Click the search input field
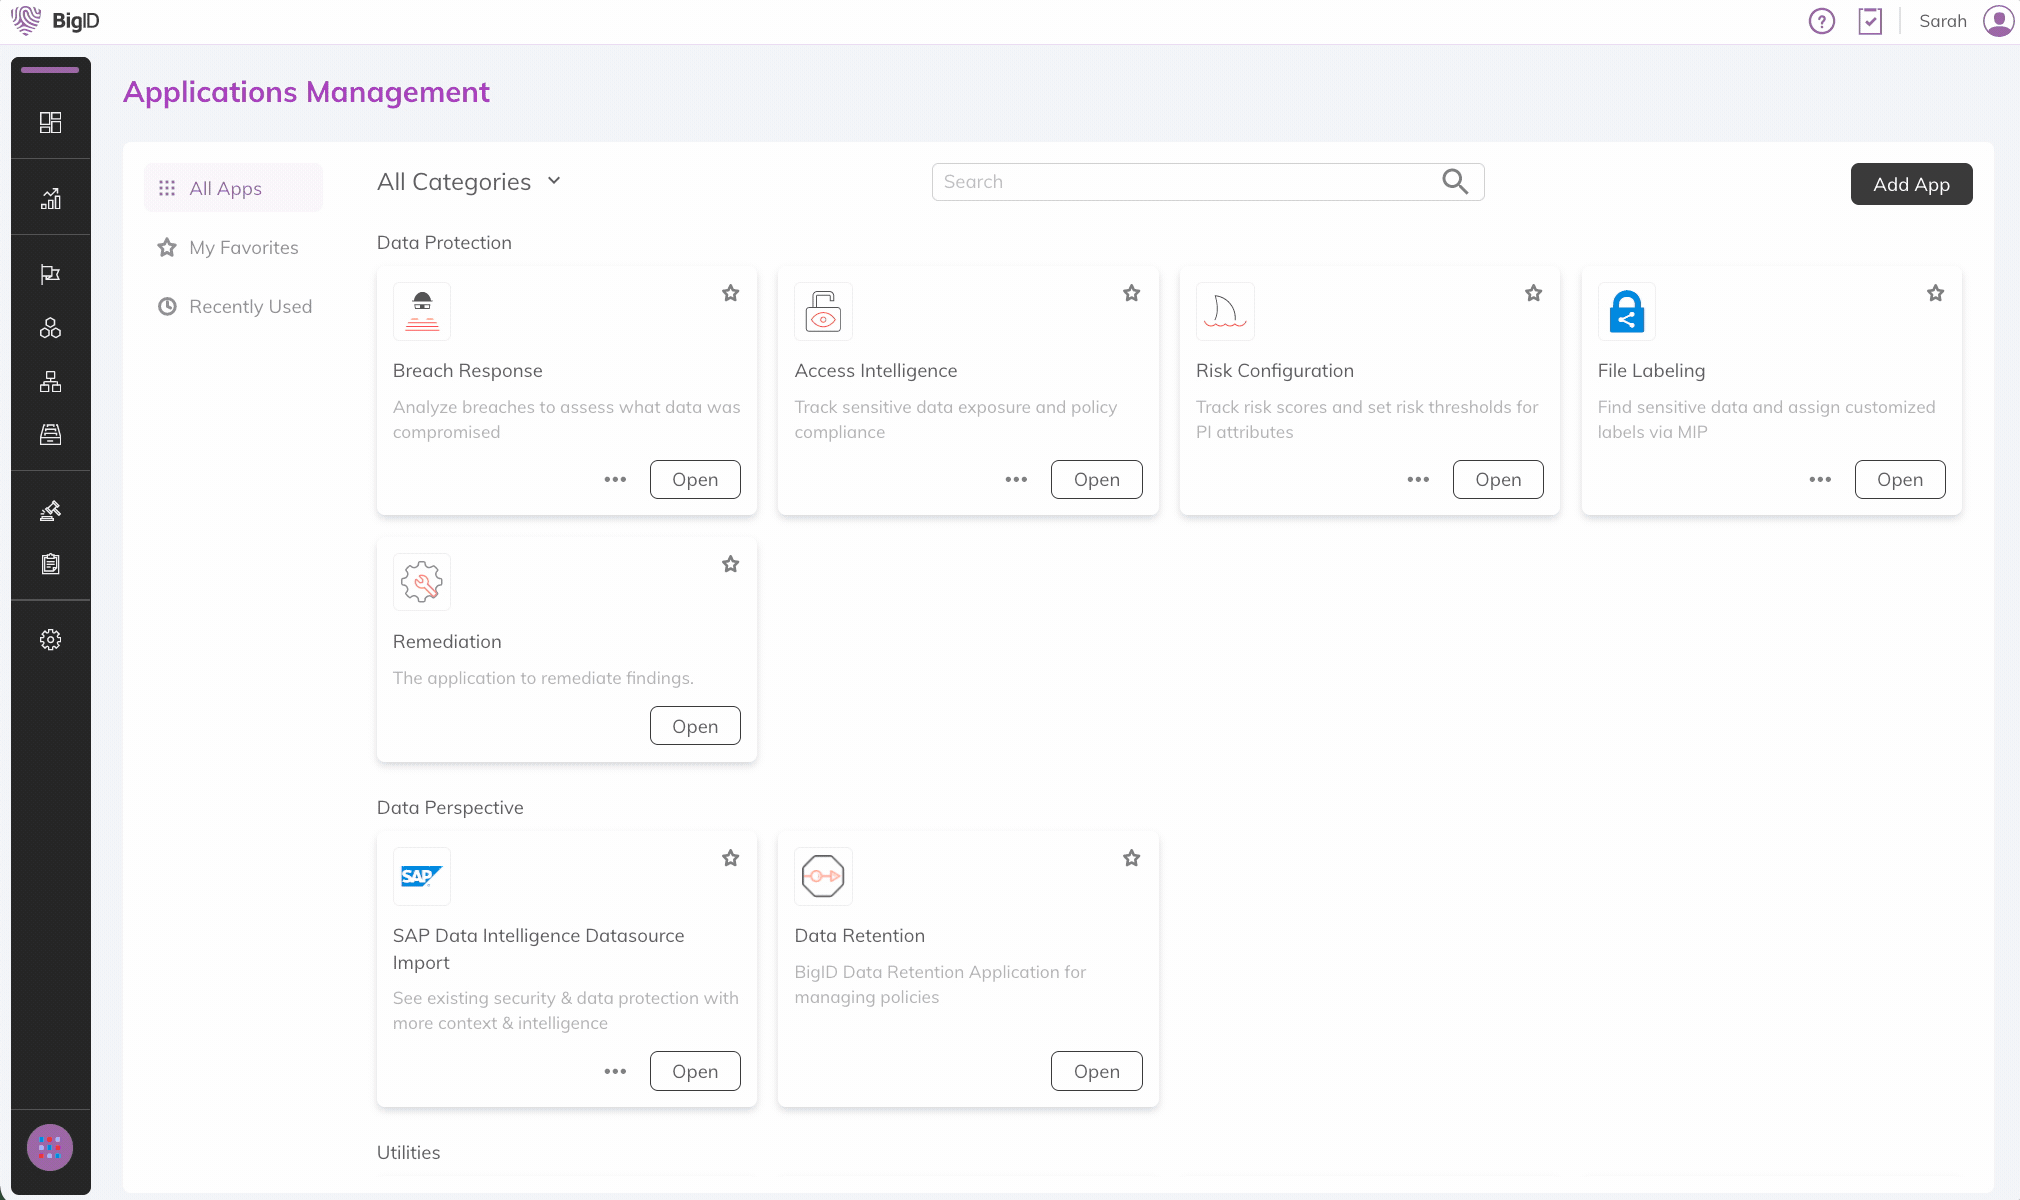Viewport: 2020px width, 1200px height. (1207, 181)
